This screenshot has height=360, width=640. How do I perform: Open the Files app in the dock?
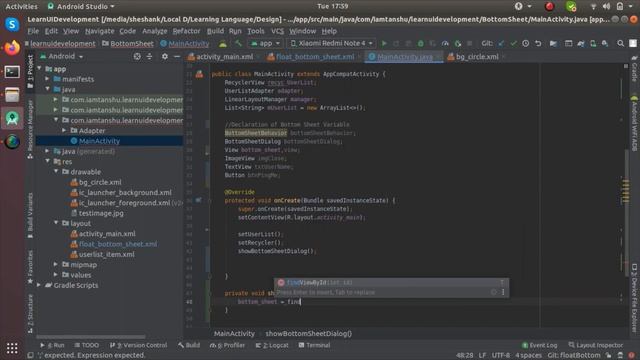(x=12, y=95)
